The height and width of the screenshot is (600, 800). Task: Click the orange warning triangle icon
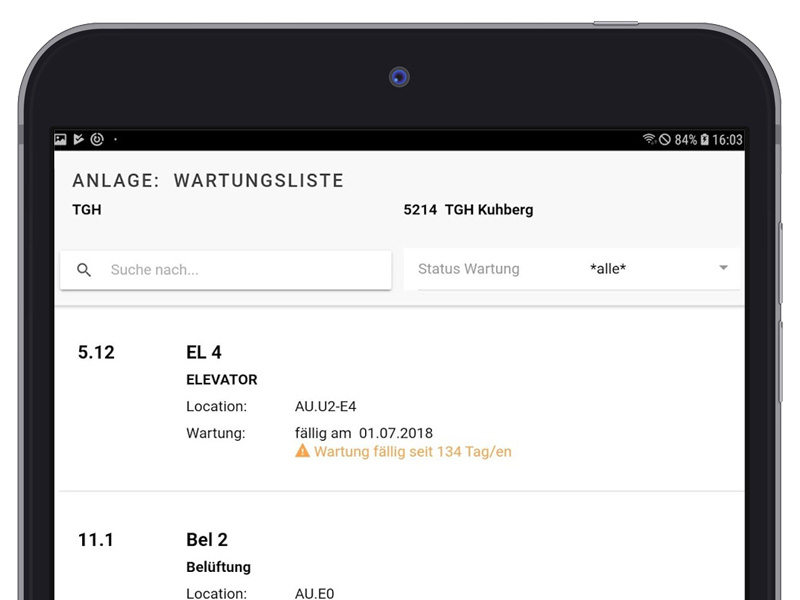point(303,451)
